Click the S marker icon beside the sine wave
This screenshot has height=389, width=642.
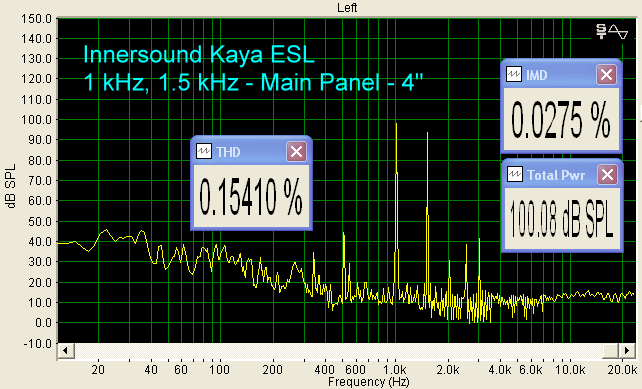click(601, 32)
